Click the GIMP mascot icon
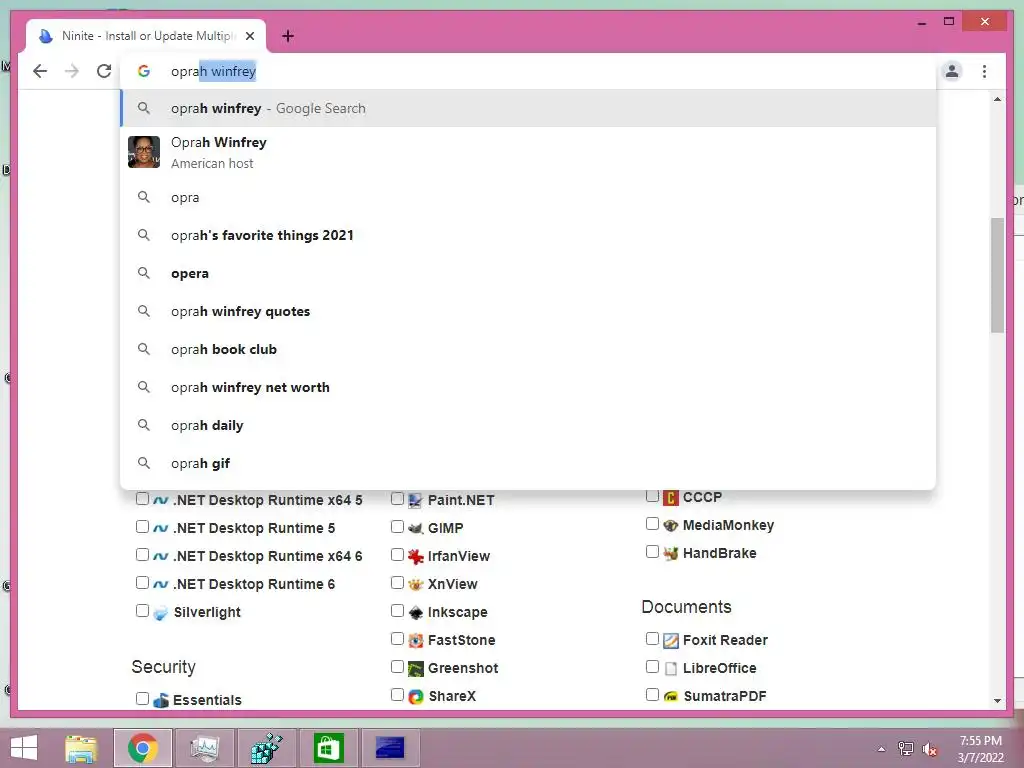Viewport: 1024px width, 768px height. (x=415, y=528)
